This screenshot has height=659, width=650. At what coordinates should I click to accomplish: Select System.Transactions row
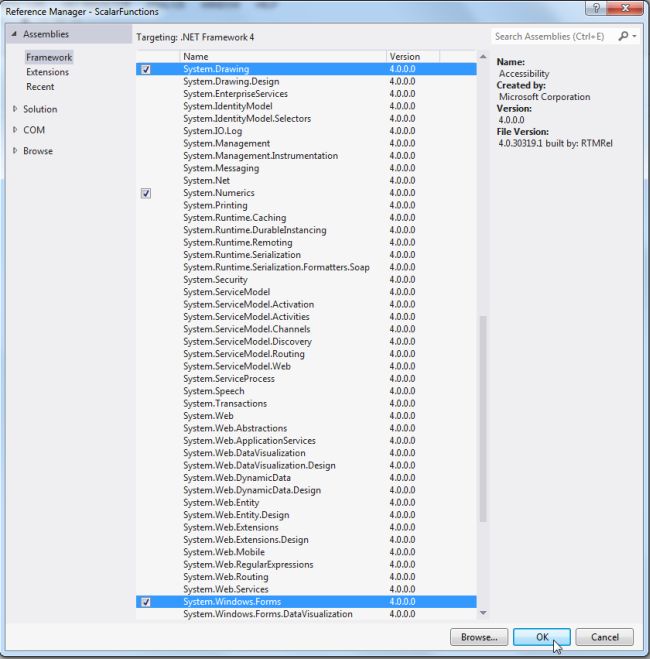(306, 403)
